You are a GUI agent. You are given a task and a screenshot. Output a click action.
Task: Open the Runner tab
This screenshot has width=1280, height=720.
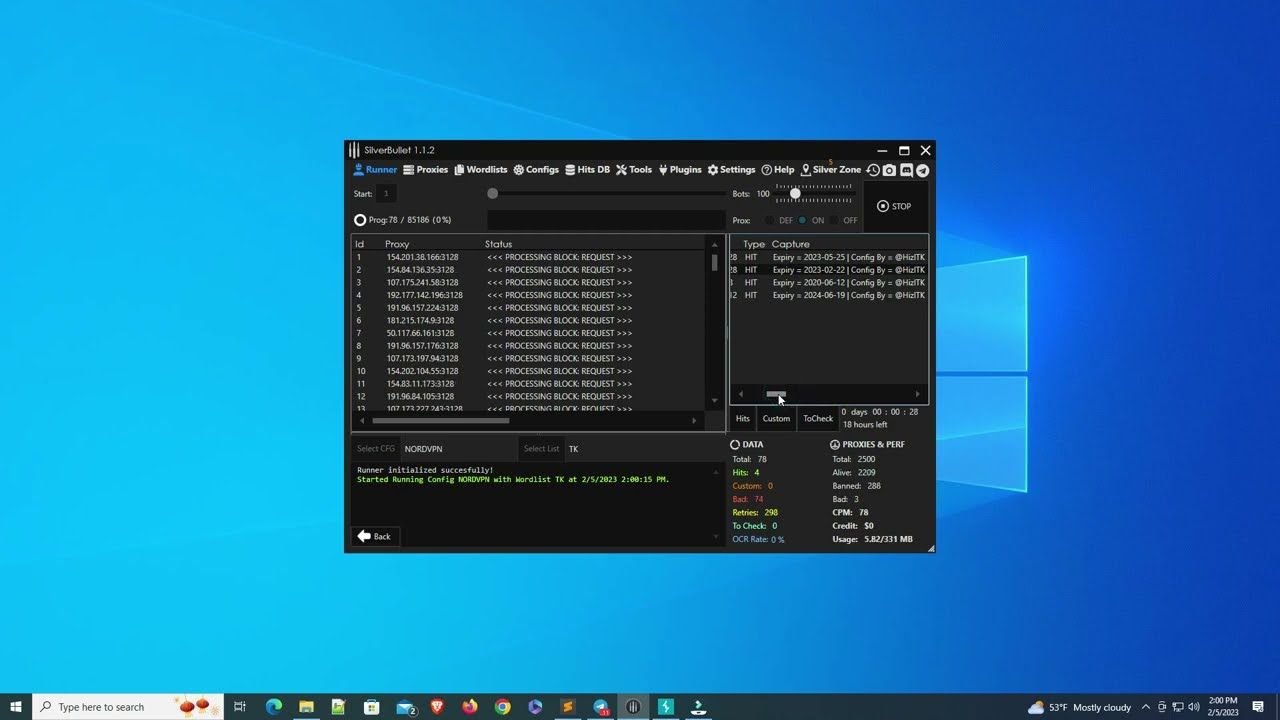pos(375,170)
